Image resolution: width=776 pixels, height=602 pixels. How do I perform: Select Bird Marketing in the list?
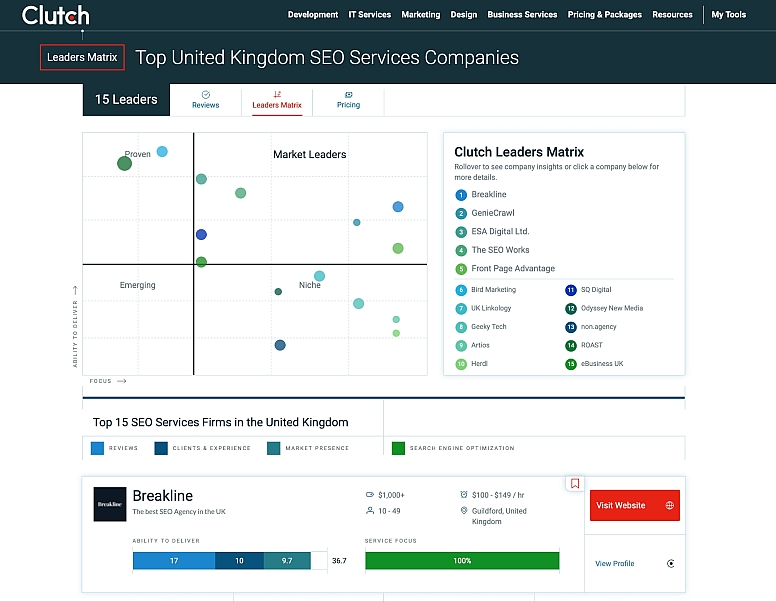(493, 290)
